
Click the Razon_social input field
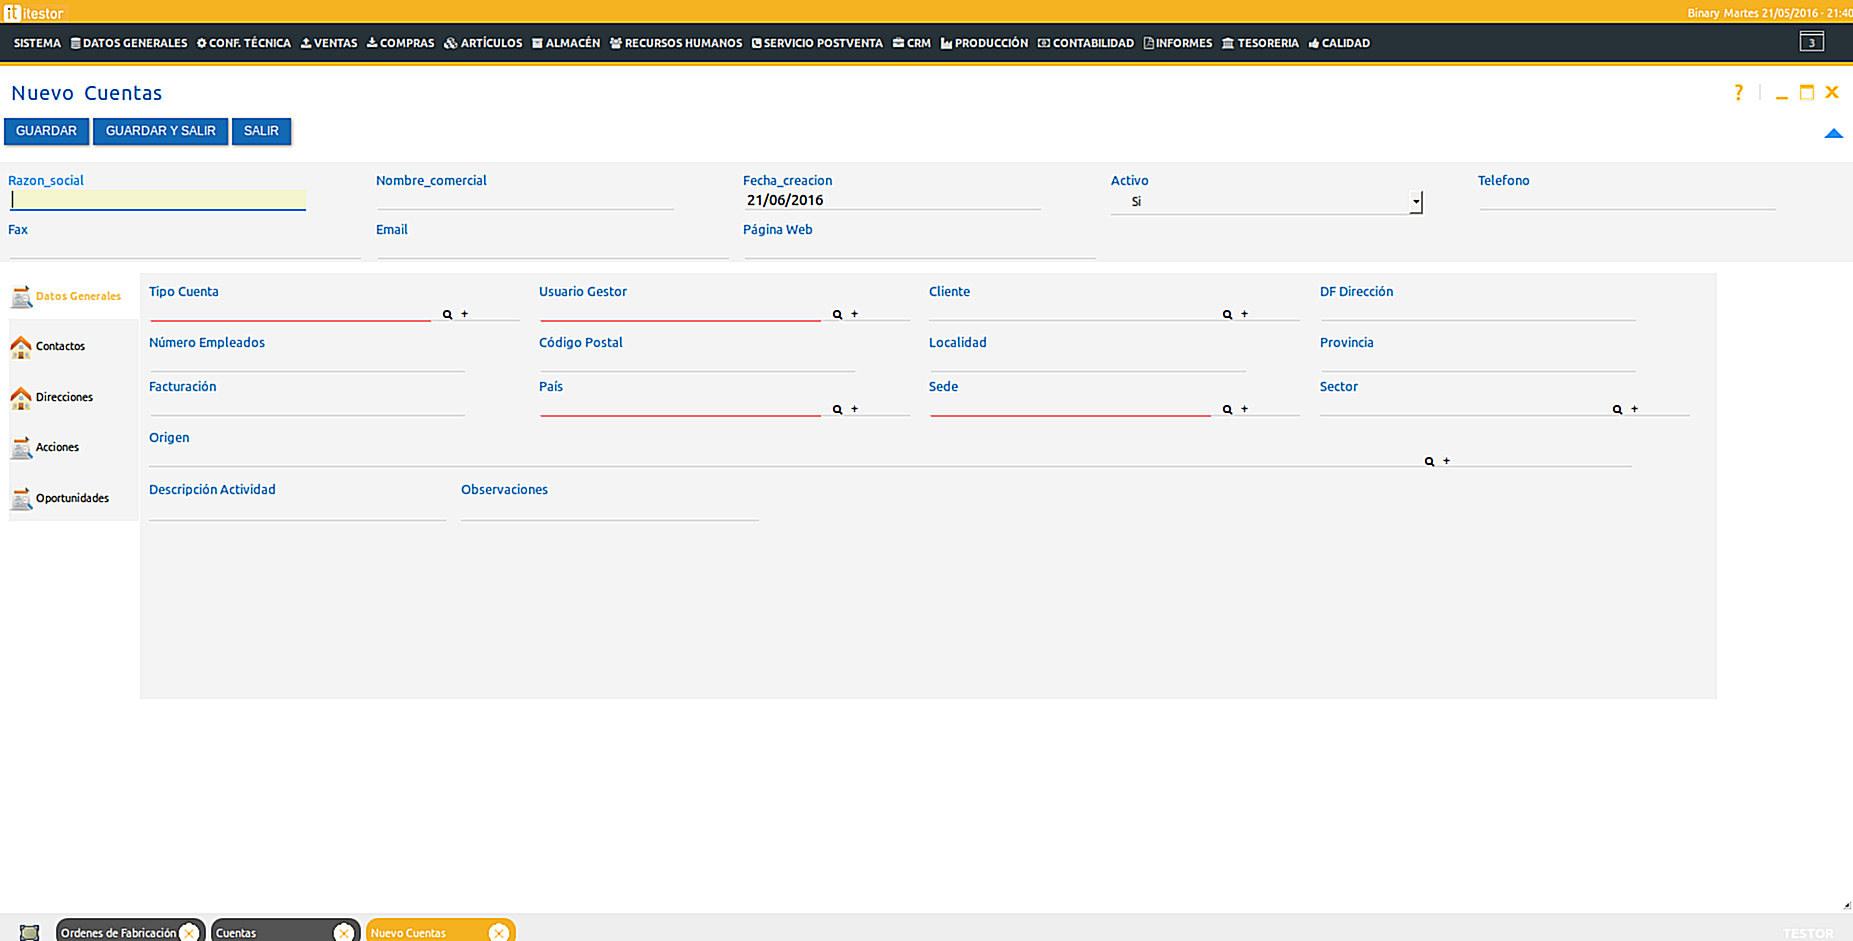click(158, 200)
